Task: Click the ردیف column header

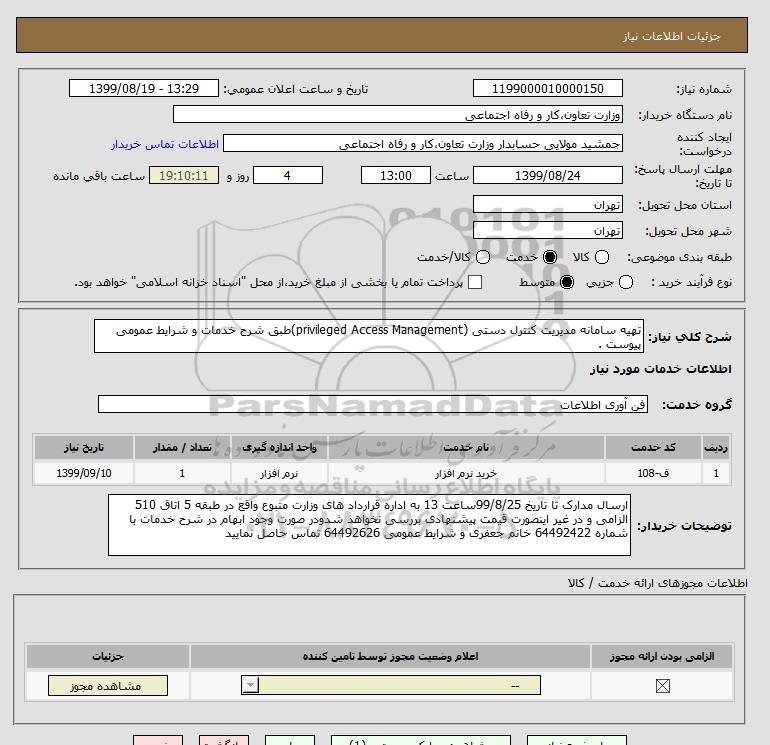Action: point(716,447)
